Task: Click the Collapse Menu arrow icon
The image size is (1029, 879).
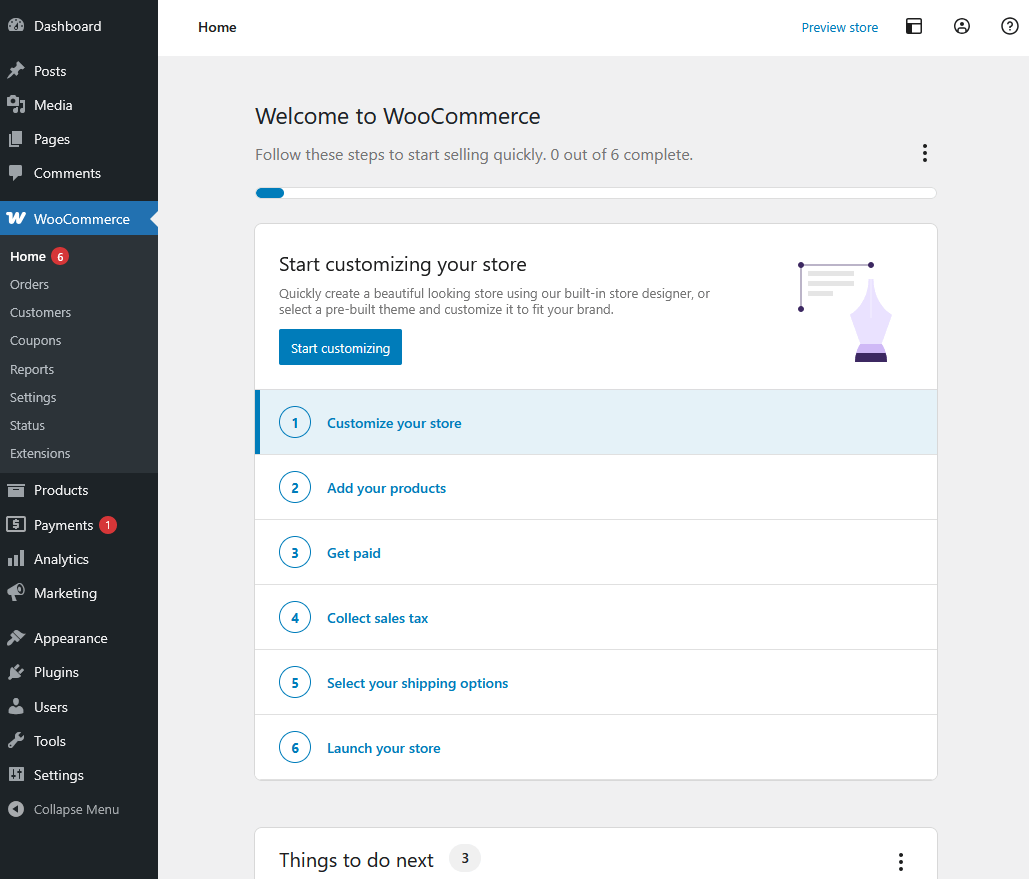Action: (x=16, y=809)
